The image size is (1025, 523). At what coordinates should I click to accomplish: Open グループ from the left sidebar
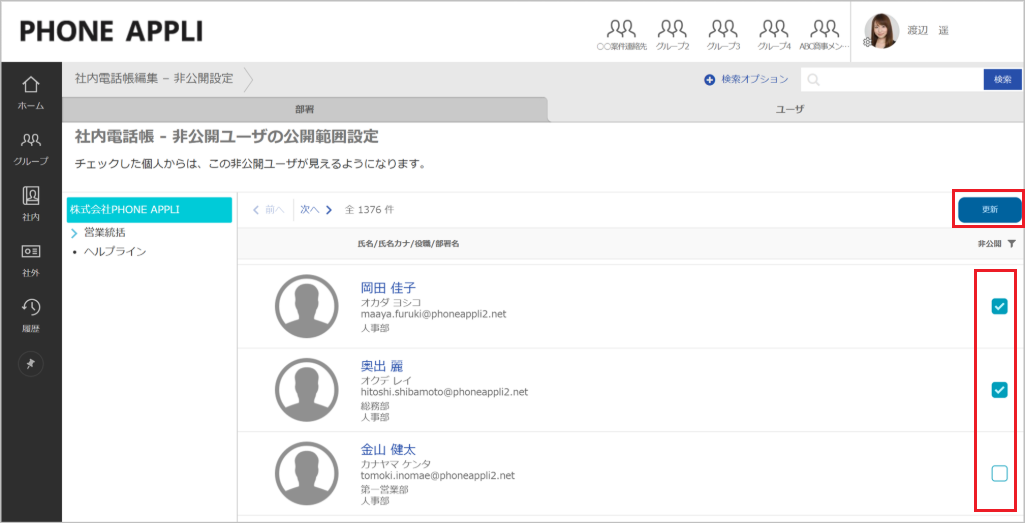(x=30, y=147)
